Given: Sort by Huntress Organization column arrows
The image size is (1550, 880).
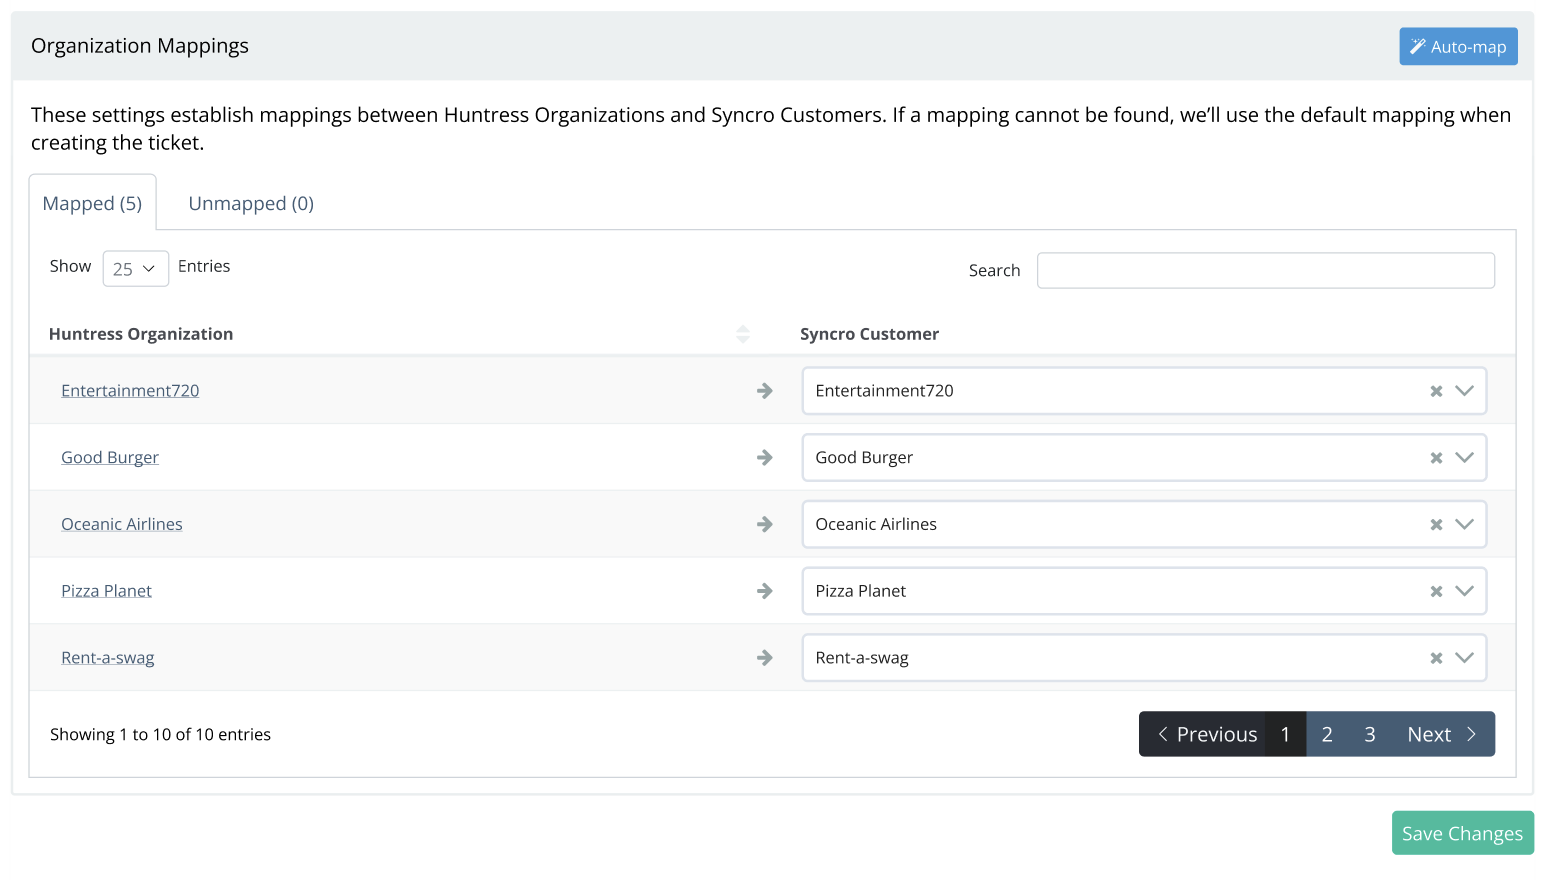Looking at the screenshot, I should pos(743,334).
